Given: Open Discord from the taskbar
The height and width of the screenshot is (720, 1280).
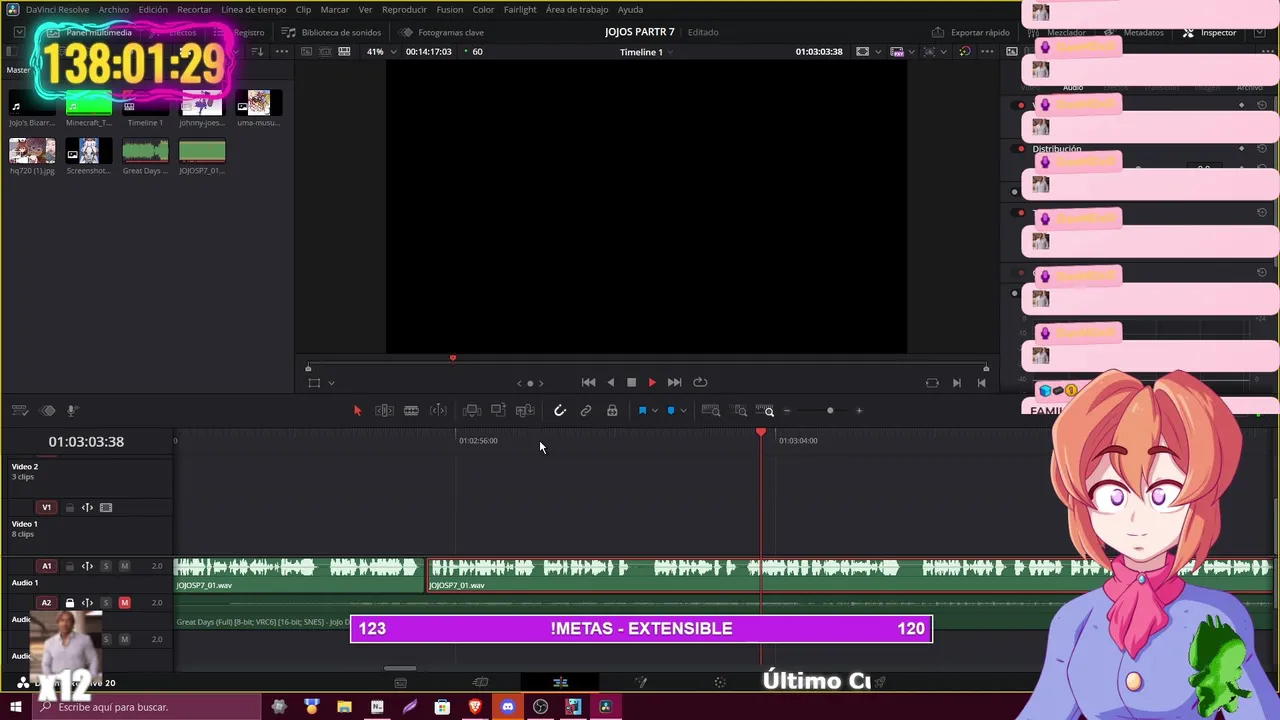Looking at the screenshot, I should pos(508,707).
